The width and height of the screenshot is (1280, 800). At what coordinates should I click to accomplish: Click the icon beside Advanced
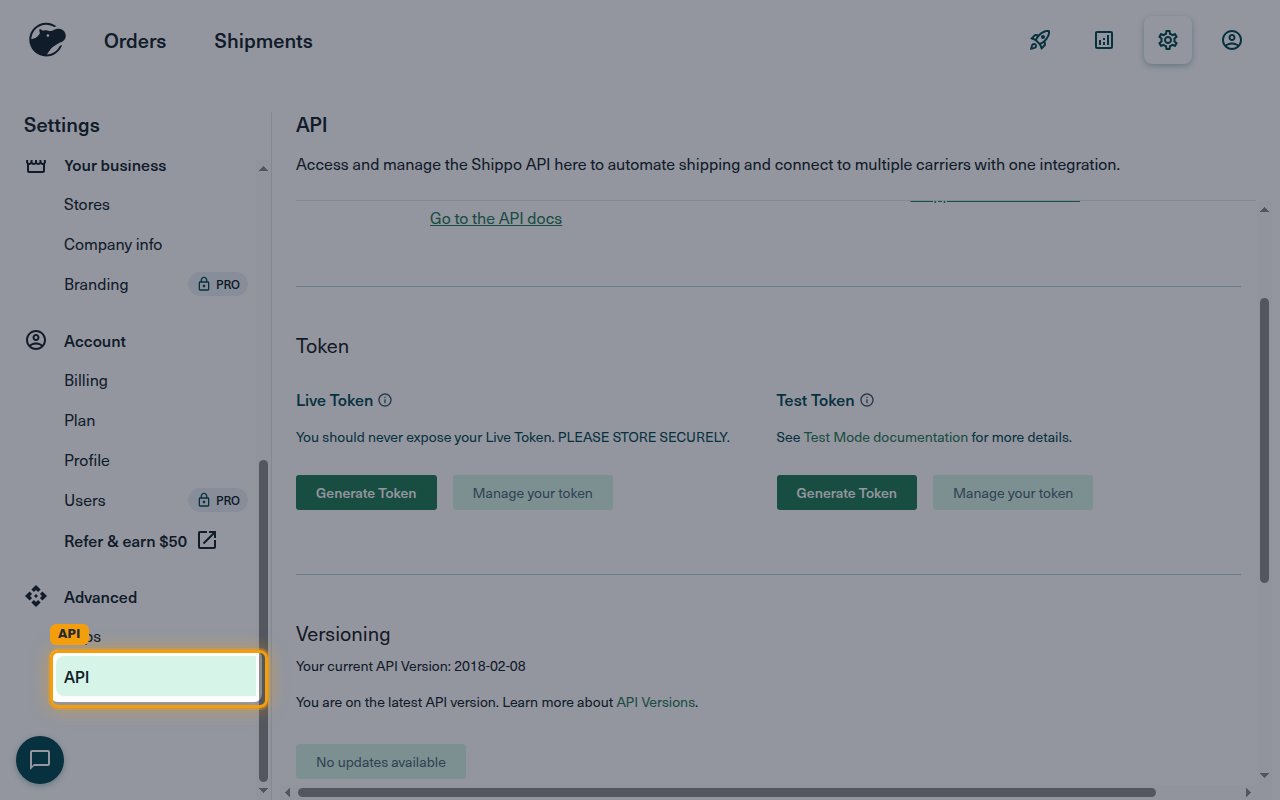click(36, 597)
